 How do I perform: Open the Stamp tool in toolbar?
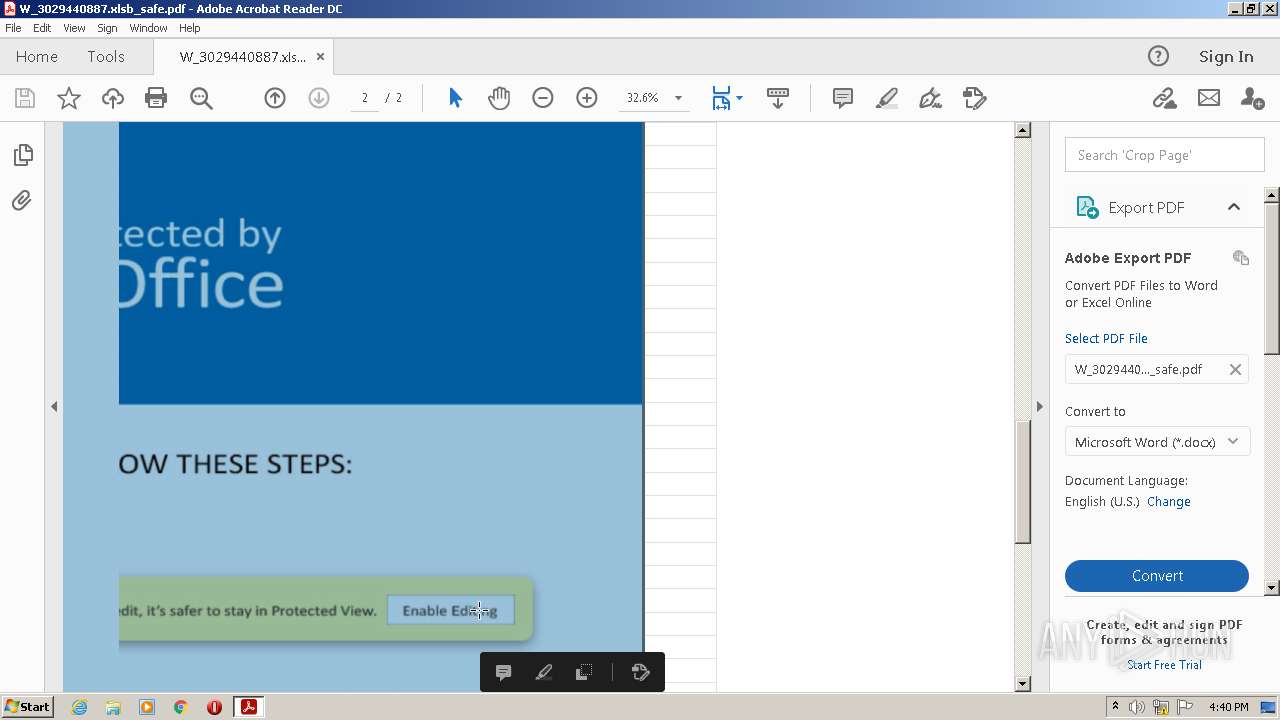click(975, 98)
